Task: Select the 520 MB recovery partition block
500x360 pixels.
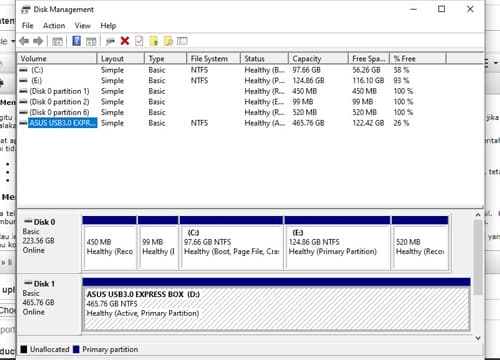Action: point(420,243)
